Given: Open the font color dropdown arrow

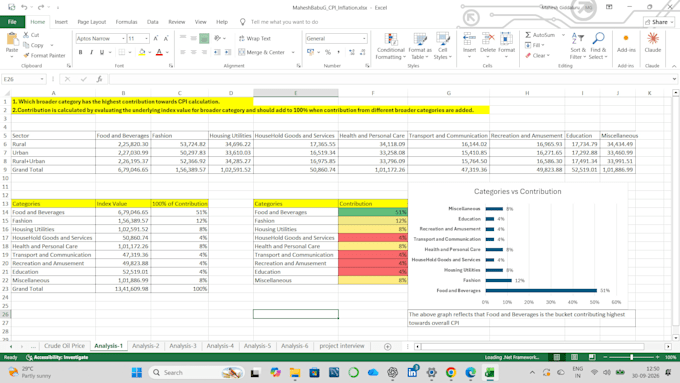Looking at the screenshot, I should point(167,52).
